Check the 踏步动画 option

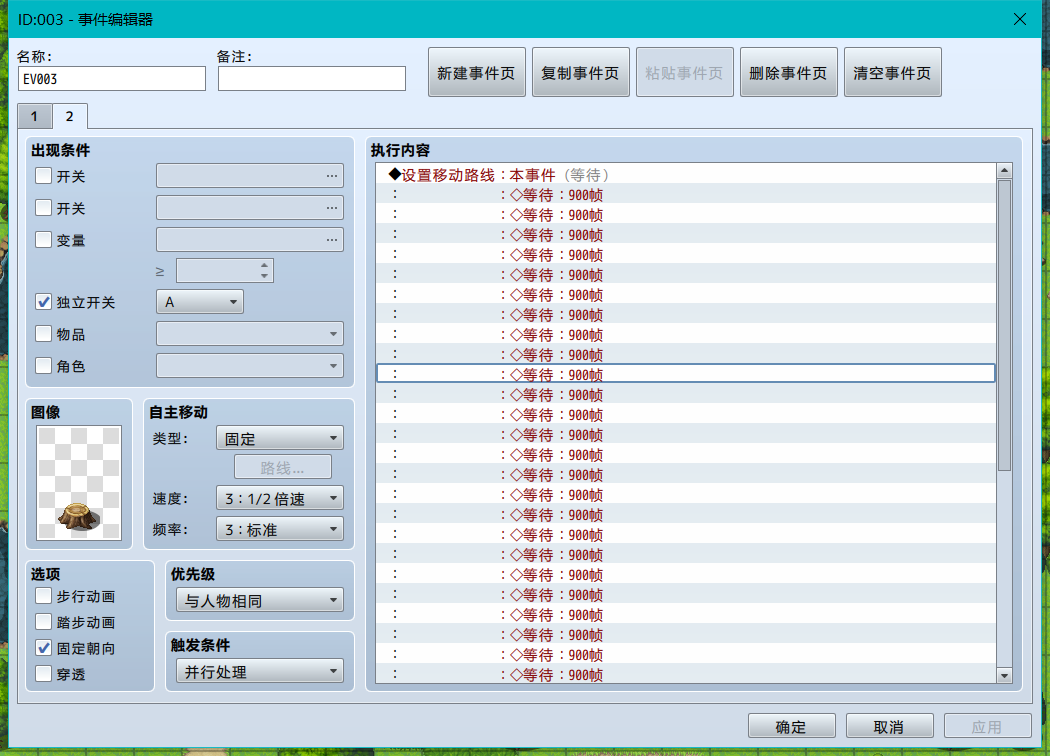pos(44,622)
